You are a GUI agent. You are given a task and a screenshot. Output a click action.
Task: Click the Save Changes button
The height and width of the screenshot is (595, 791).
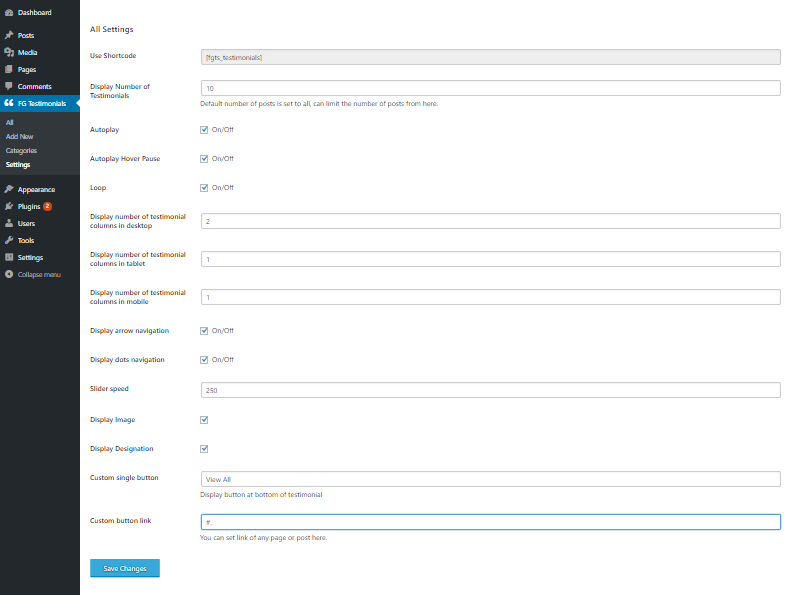pos(125,568)
